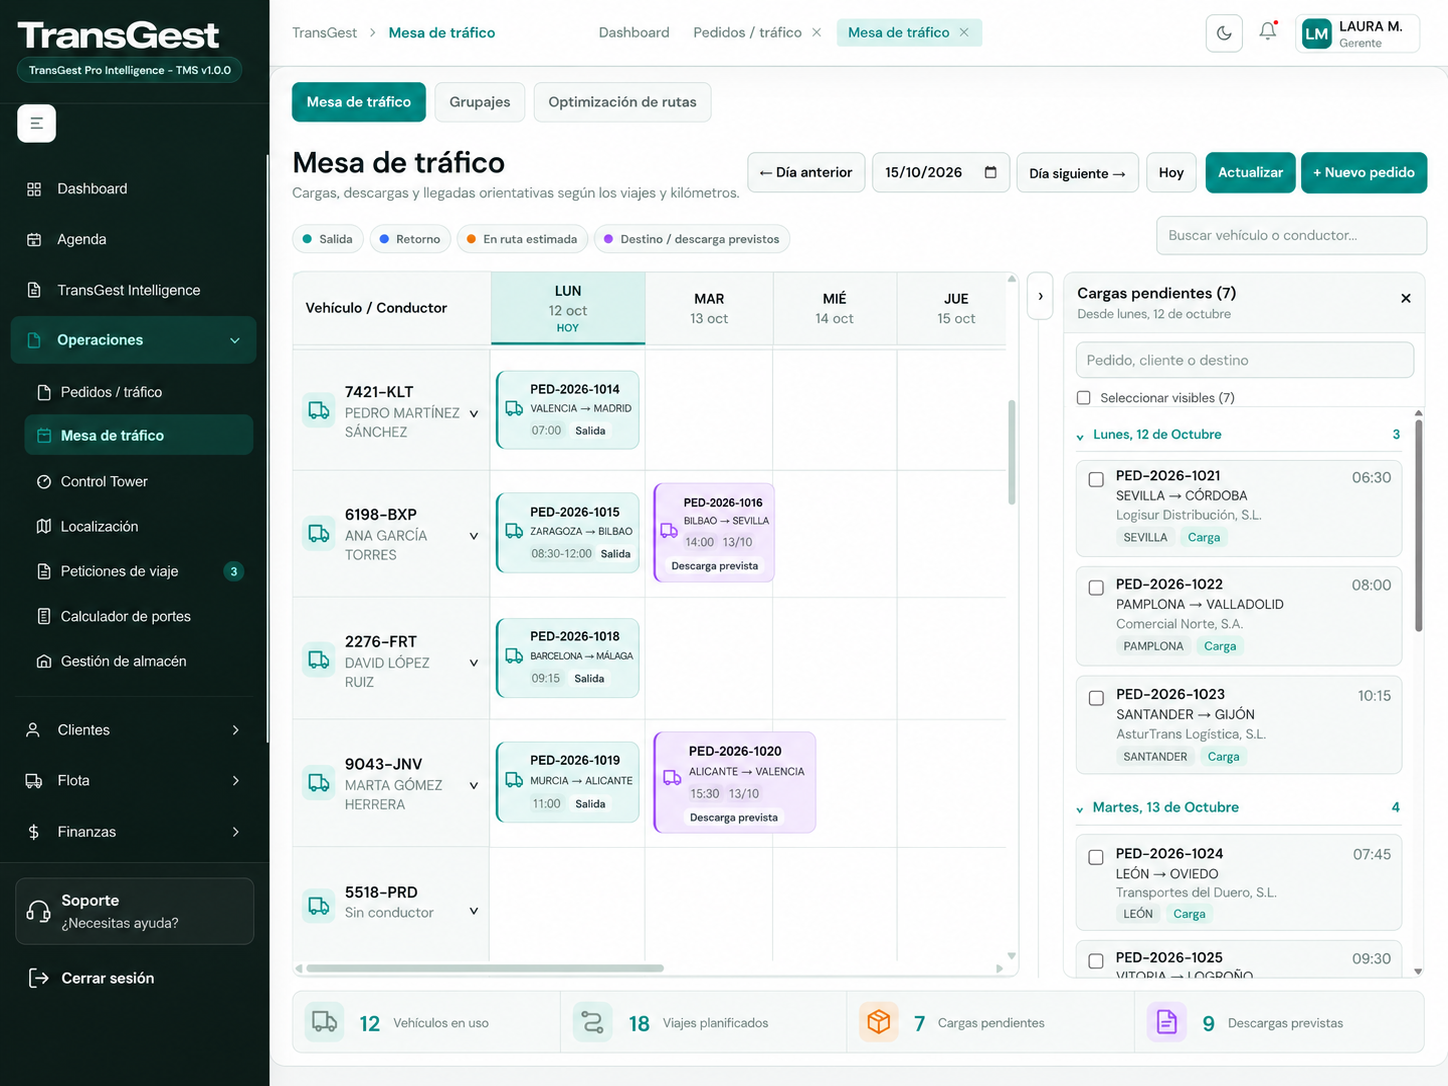Click the Dashboard grid icon in sidebar

pos(34,189)
